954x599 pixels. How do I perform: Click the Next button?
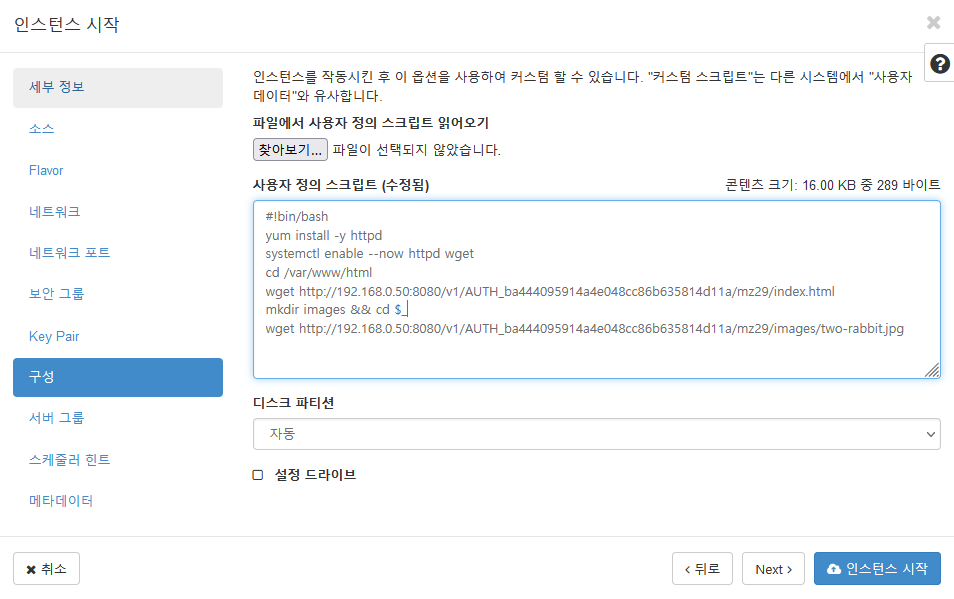(x=773, y=569)
